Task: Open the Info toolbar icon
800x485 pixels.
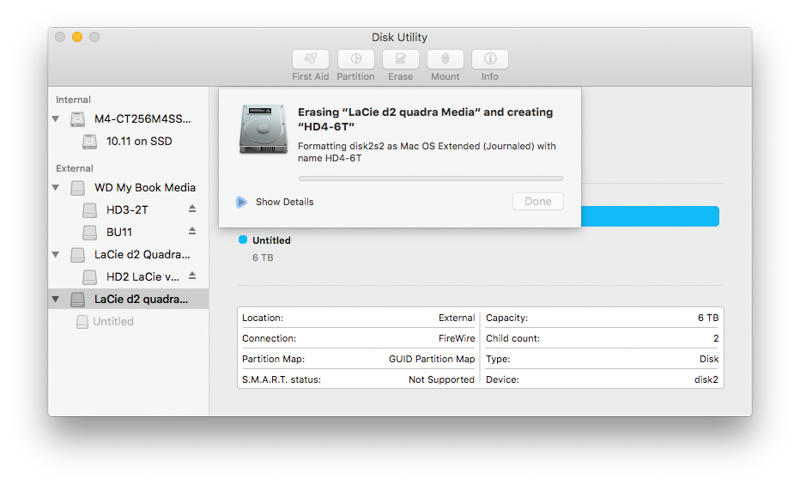Action: tap(490, 59)
